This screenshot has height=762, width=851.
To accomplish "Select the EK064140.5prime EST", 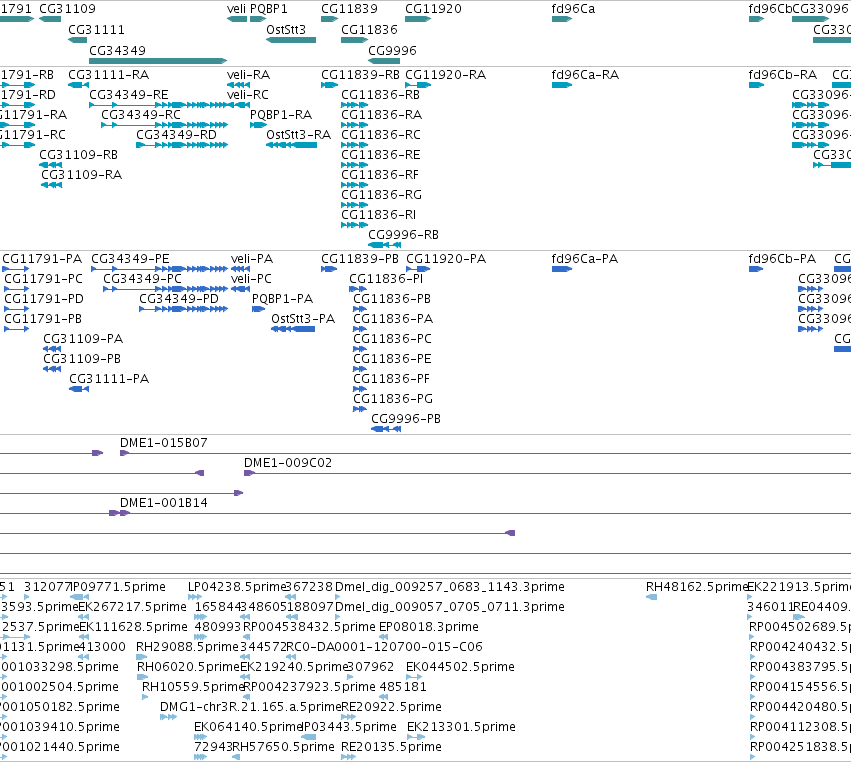I will pyautogui.click(x=248, y=727).
